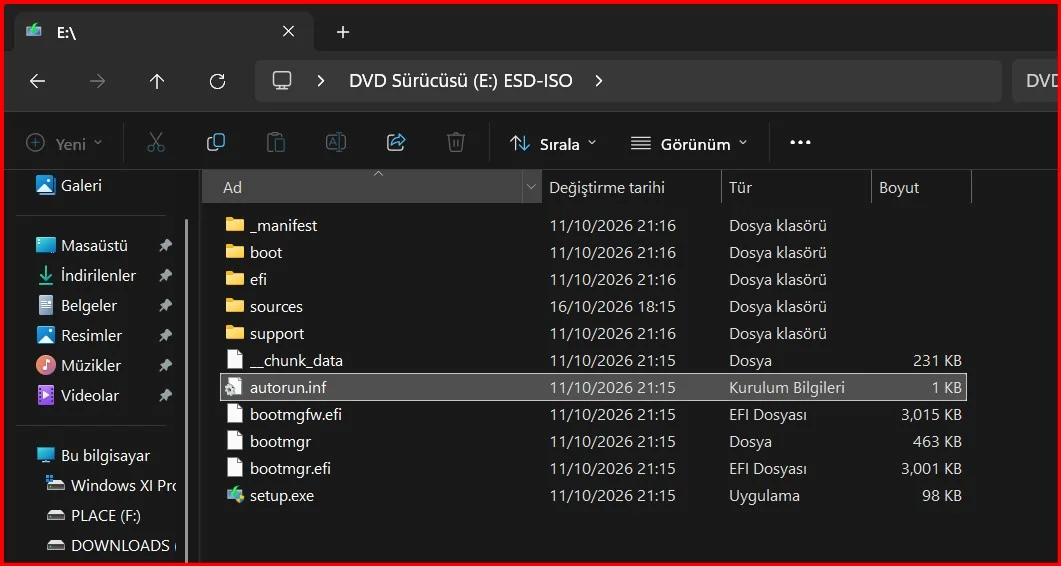The width and height of the screenshot is (1061, 566).
Task: Click the Copy icon in toolbar
Action: (216, 142)
